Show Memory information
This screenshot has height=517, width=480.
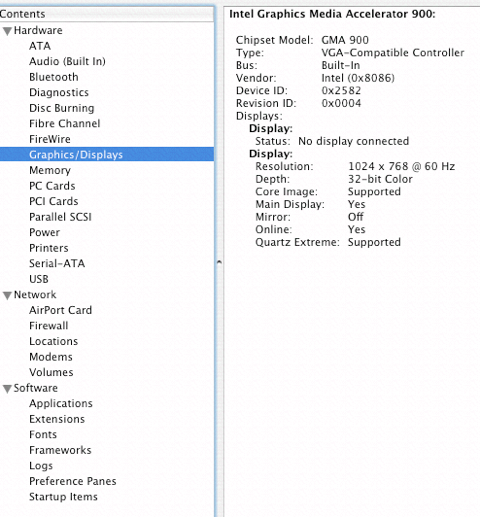coord(50,170)
